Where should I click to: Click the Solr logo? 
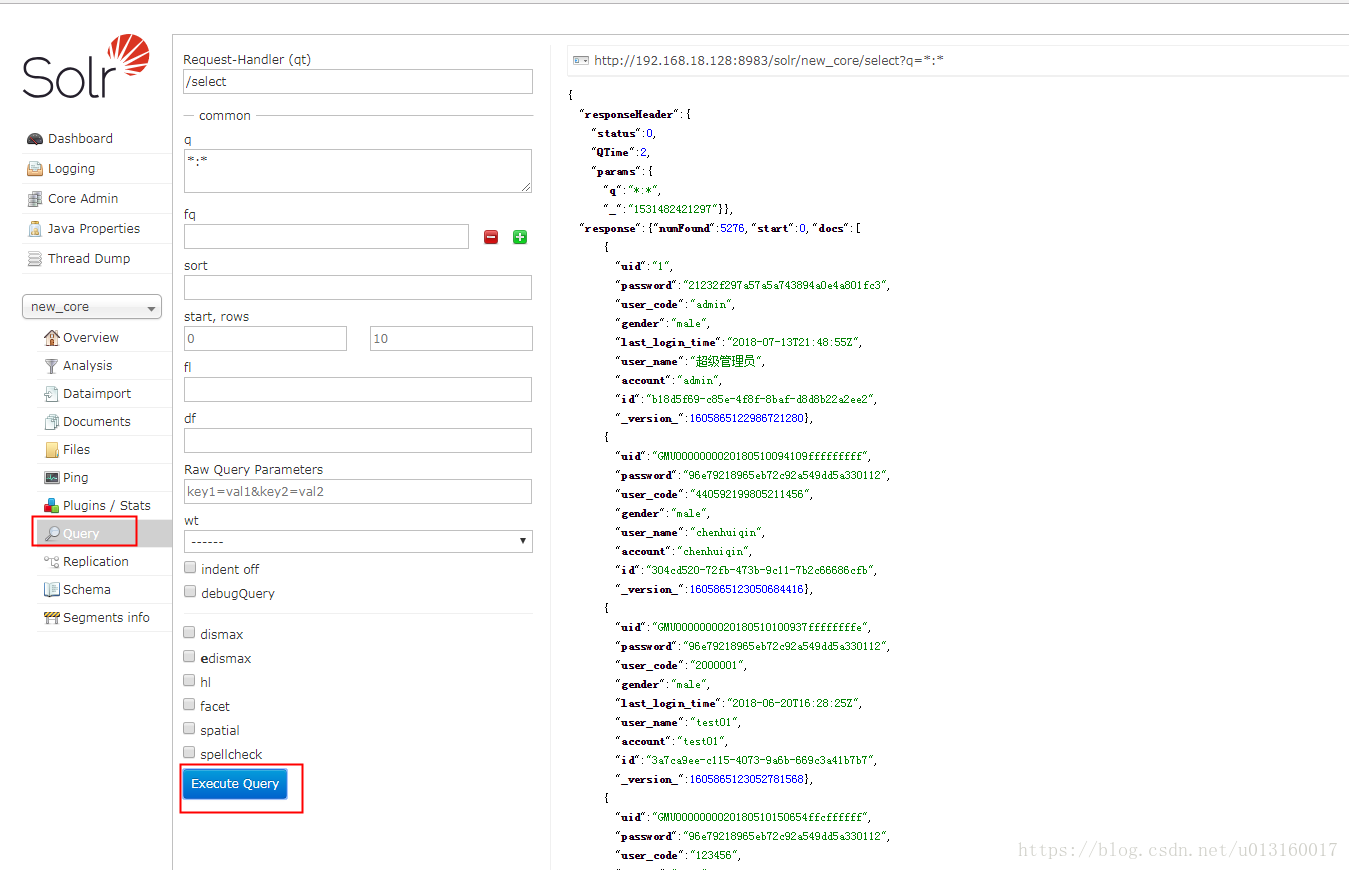[86, 66]
